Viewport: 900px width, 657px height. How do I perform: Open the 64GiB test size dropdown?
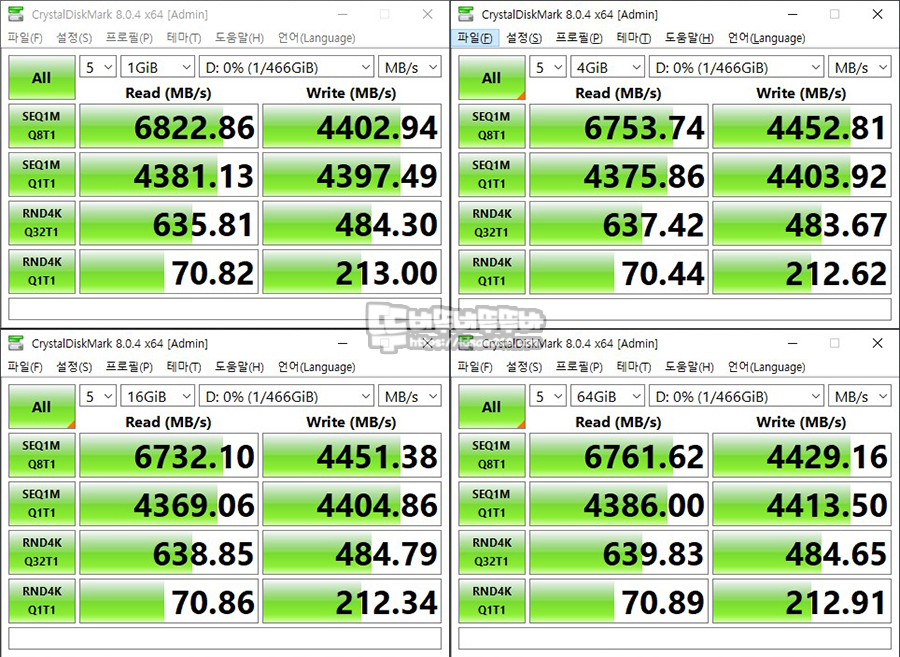click(608, 396)
